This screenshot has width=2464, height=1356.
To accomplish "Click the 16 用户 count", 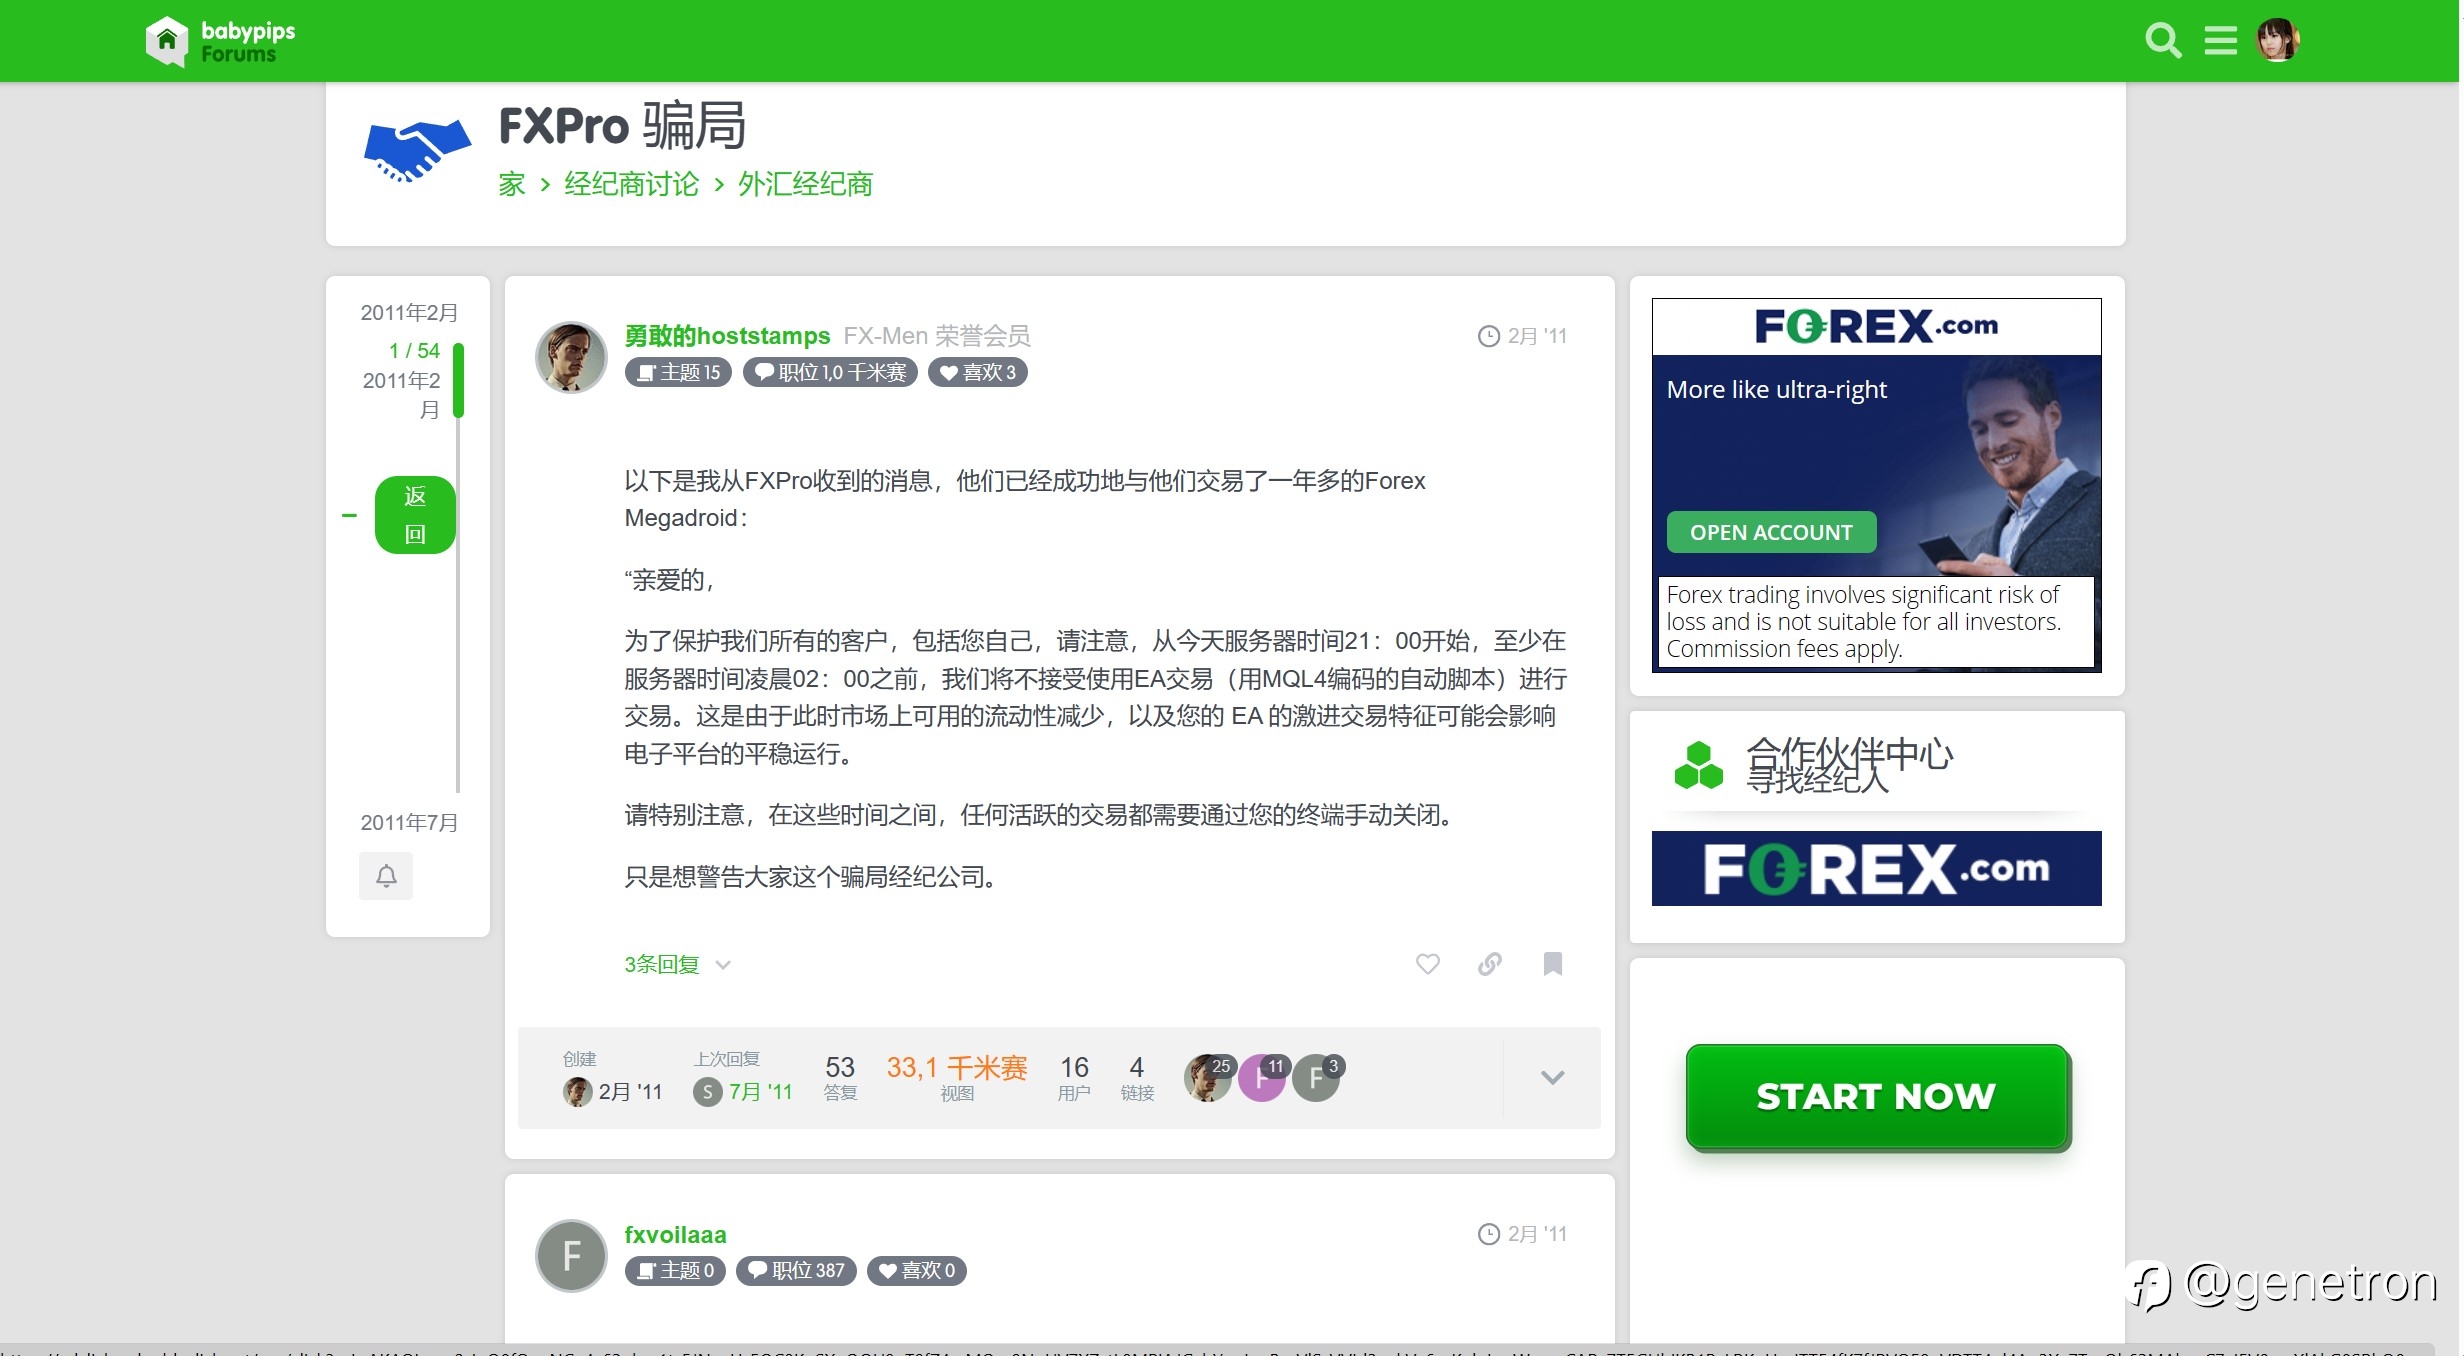I will (1074, 1078).
